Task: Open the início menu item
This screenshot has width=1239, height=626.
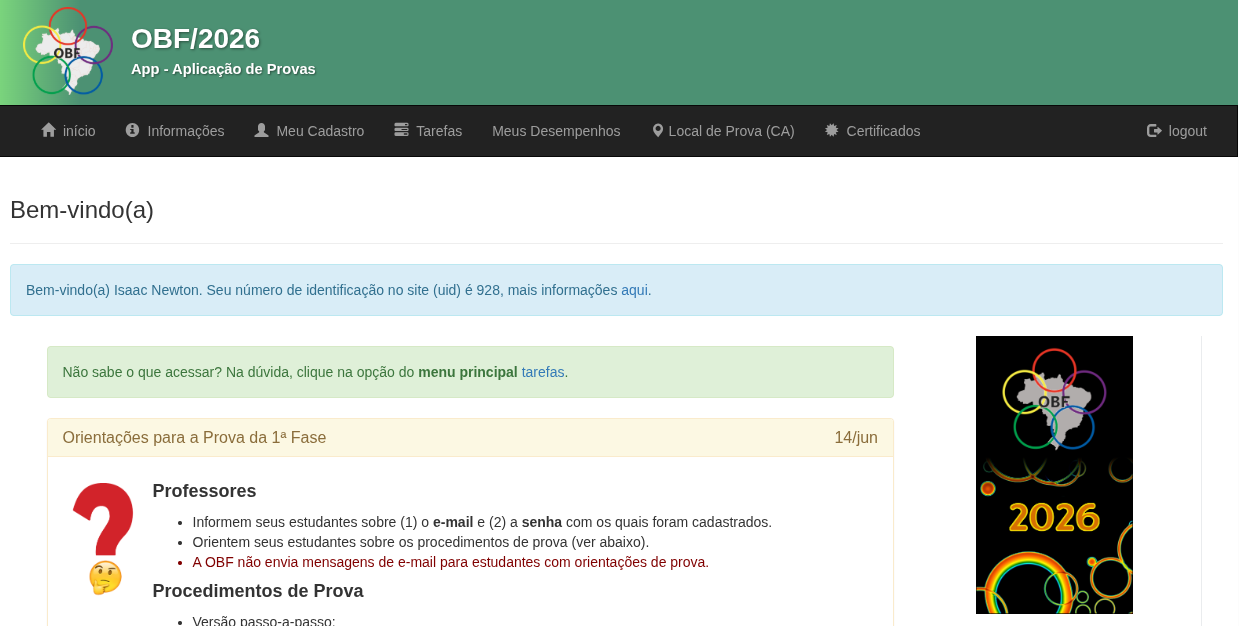Action: [68, 131]
